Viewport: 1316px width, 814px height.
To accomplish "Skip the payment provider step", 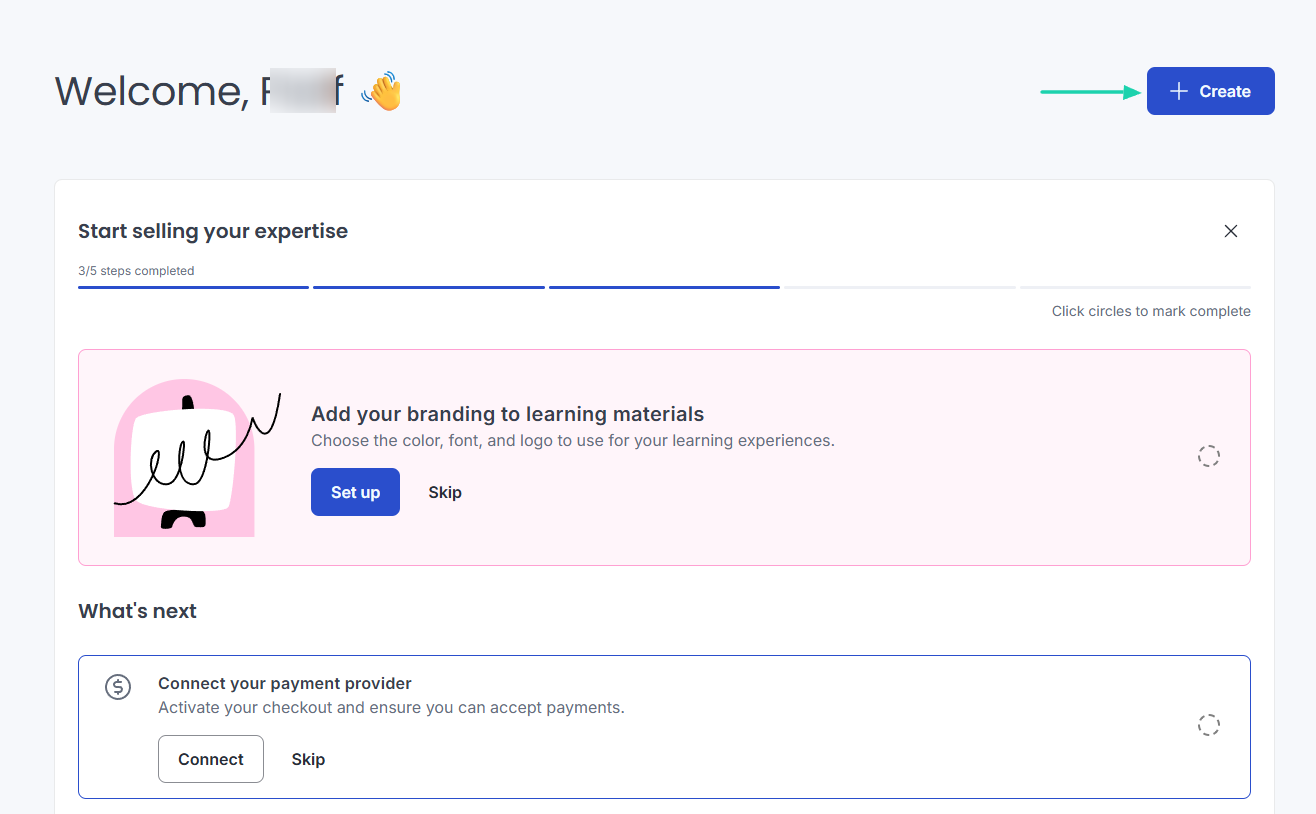I will coord(308,759).
